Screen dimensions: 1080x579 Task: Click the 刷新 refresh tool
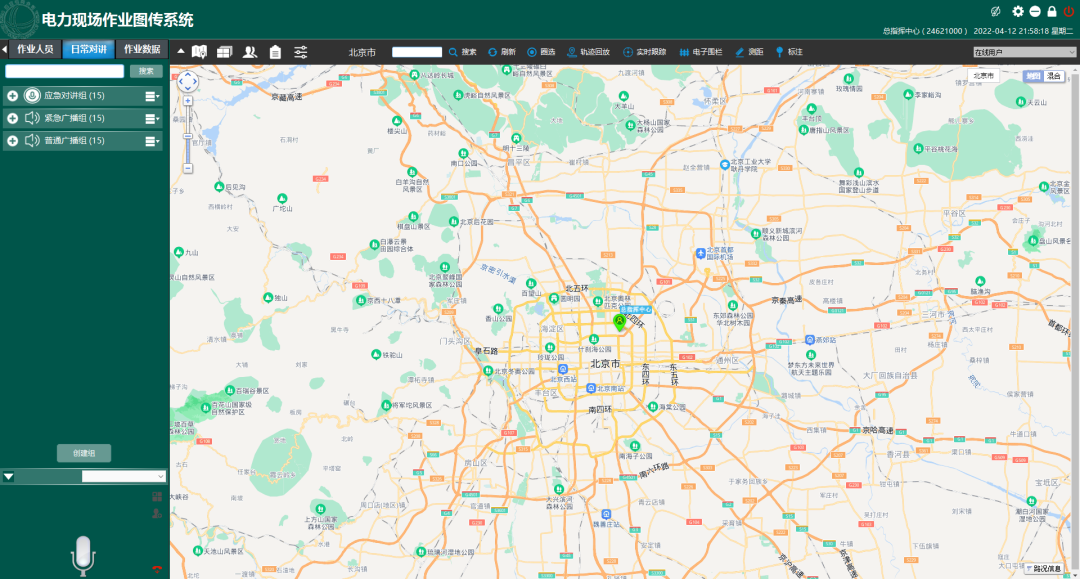tap(502, 52)
